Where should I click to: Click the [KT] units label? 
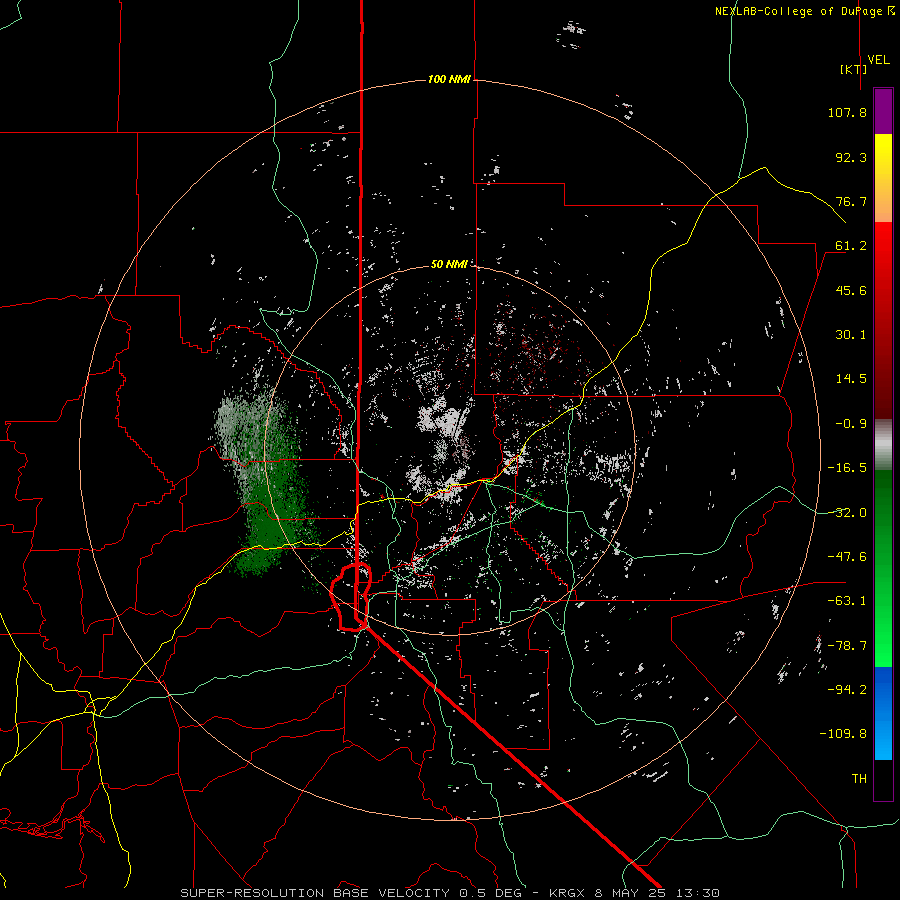(853, 69)
